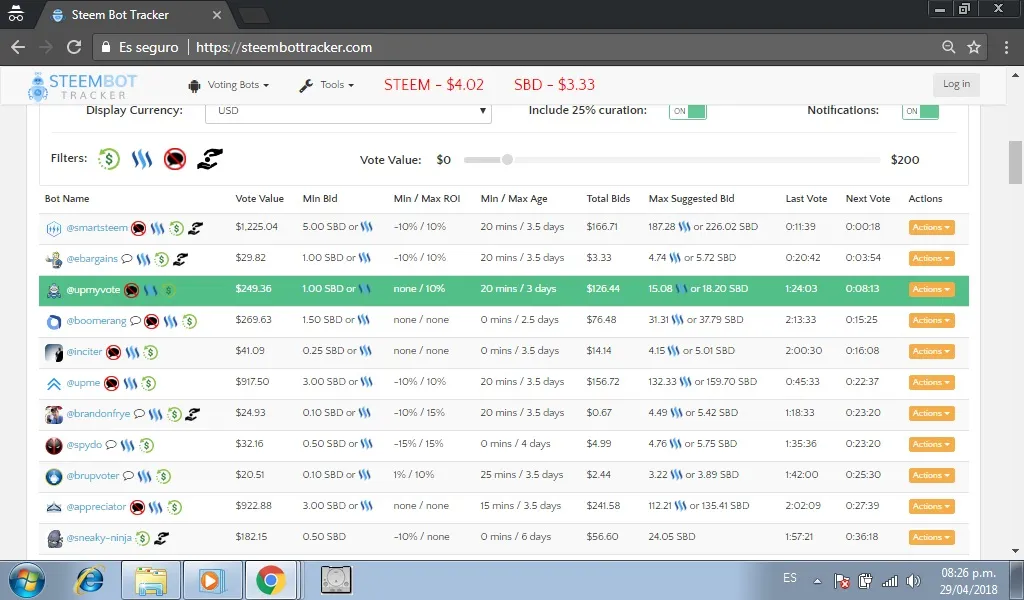Click the hand-giving filter icon

pos(210,159)
